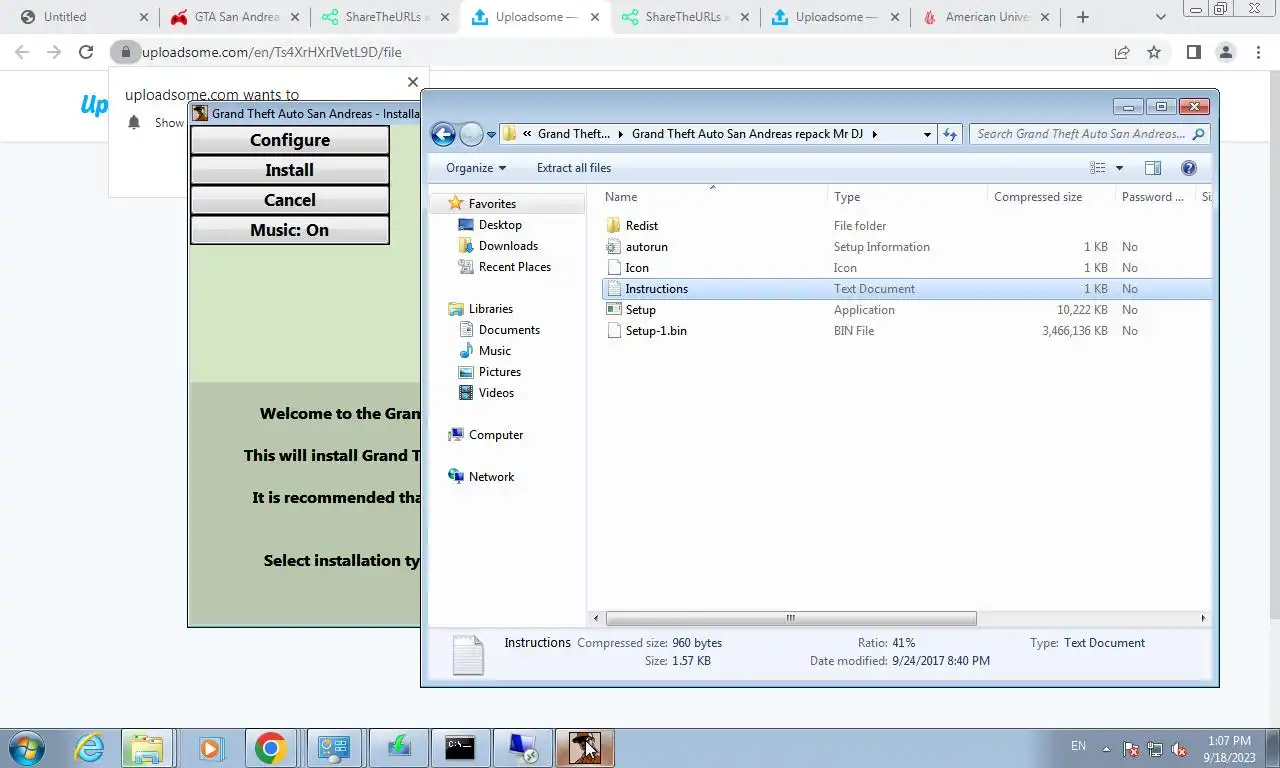Click the Explorer back arrow button
Image resolution: width=1280 pixels, height=768 pixels.
[443, 134]
